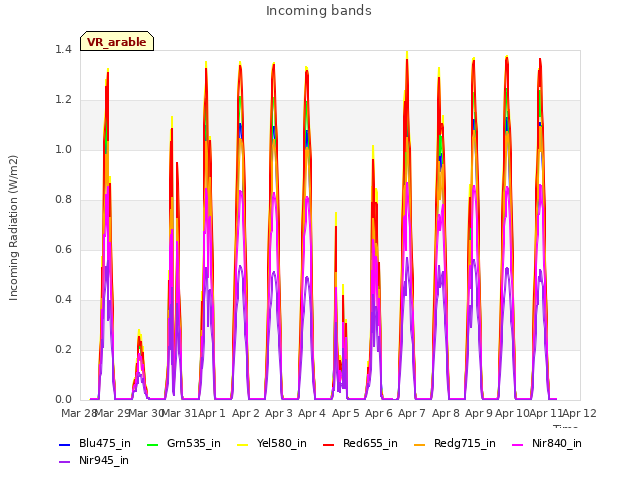Toggle the Yel580_in legend label
Image resolution: width=640 pixels, height=480 pixels.
tap(282, 444)
